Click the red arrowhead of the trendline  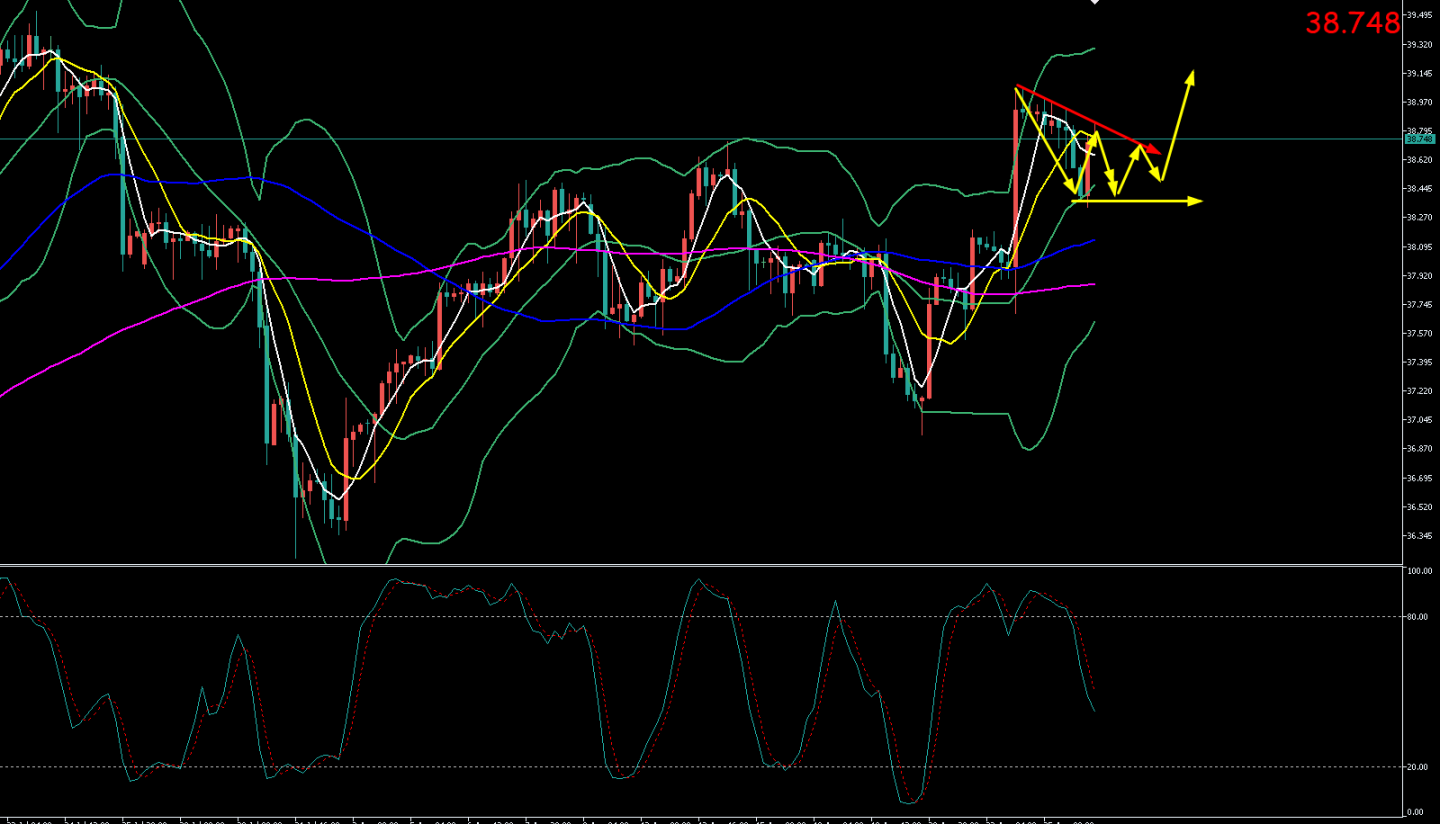(1155, 149)
